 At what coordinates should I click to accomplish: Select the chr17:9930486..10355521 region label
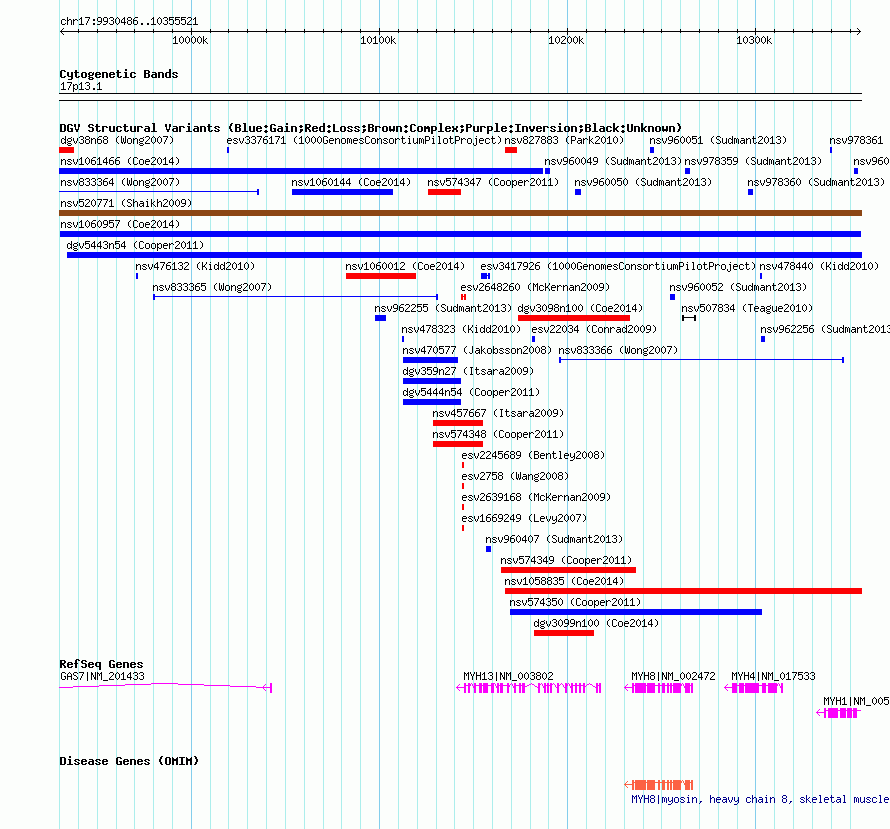[x=129, y=22]
